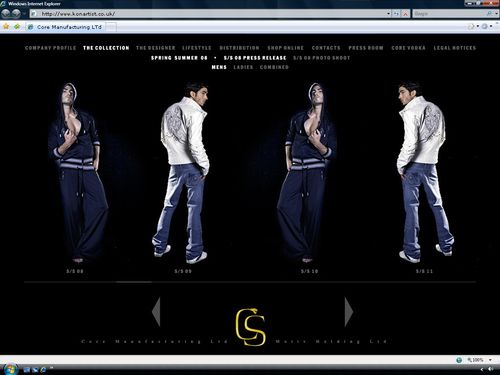The image size is (500, 375).
Task: Click the Windows Start orb
Action: click(10, 369)
